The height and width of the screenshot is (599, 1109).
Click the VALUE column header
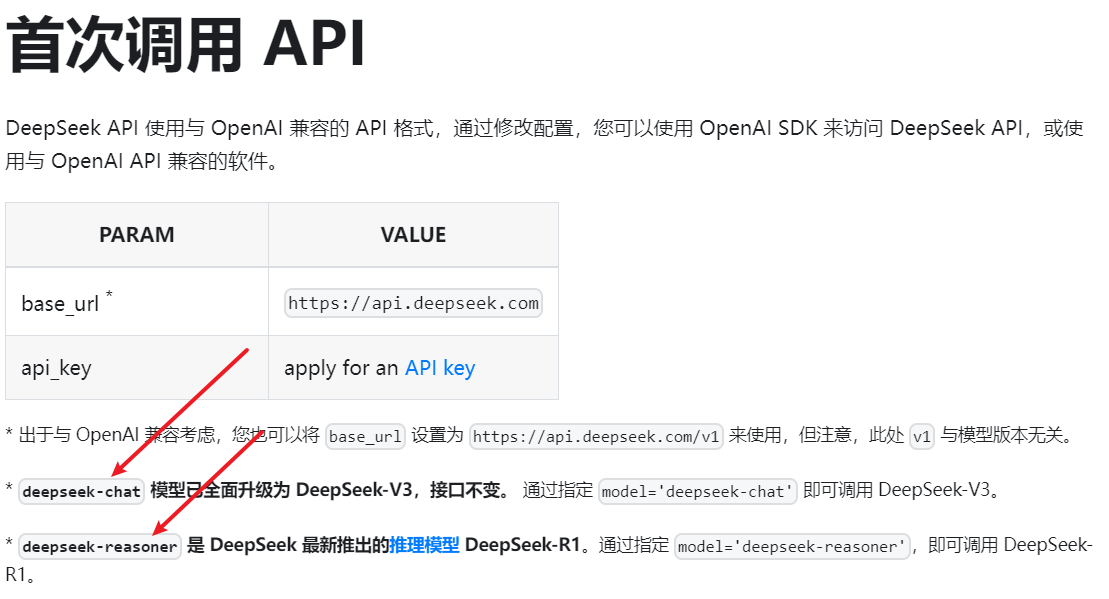point(413,235)
